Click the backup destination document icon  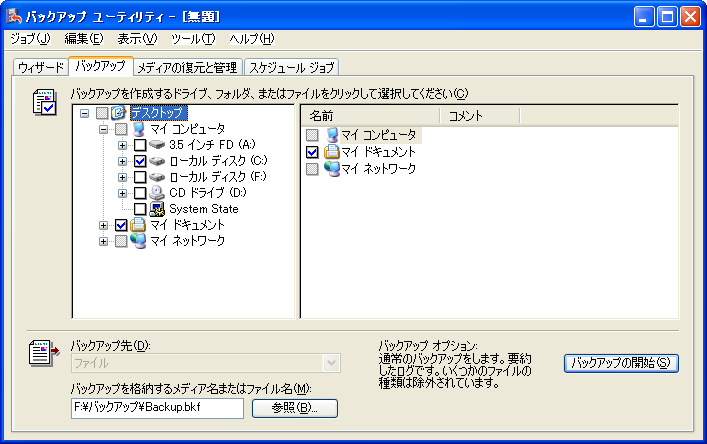(44, 353)
